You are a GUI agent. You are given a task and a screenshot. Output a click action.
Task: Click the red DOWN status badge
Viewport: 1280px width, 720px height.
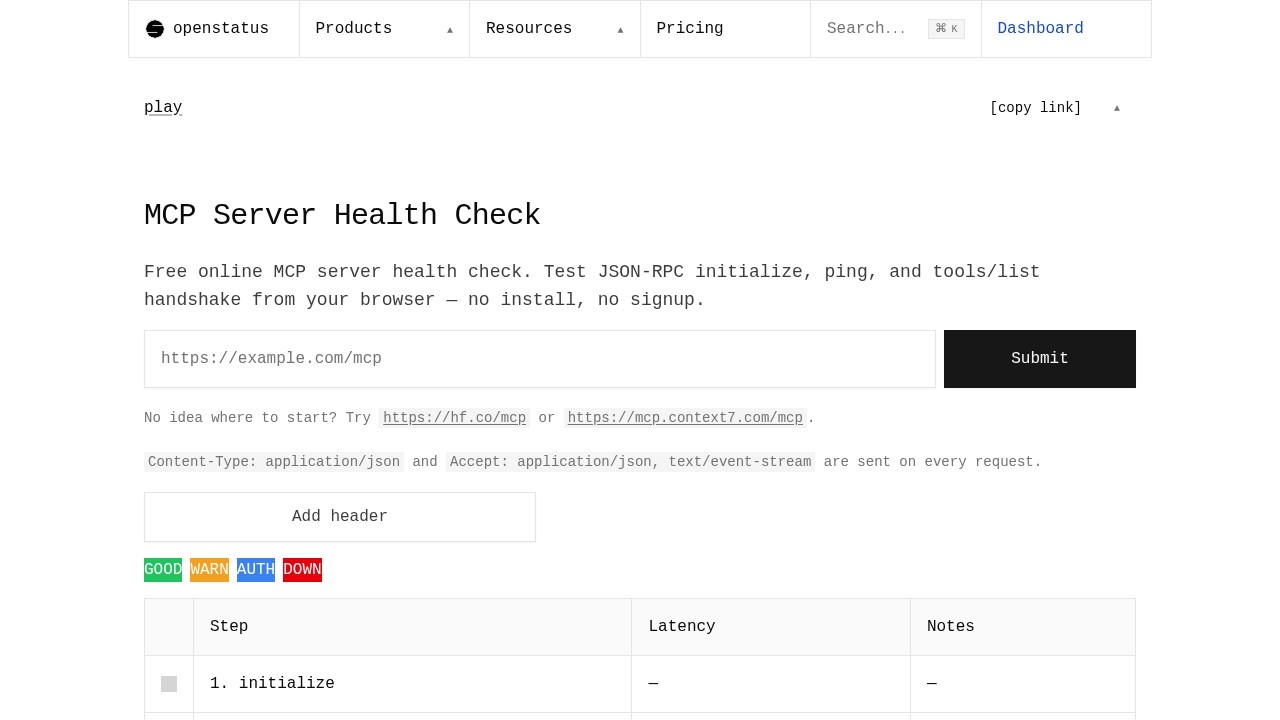pos(302,570)
